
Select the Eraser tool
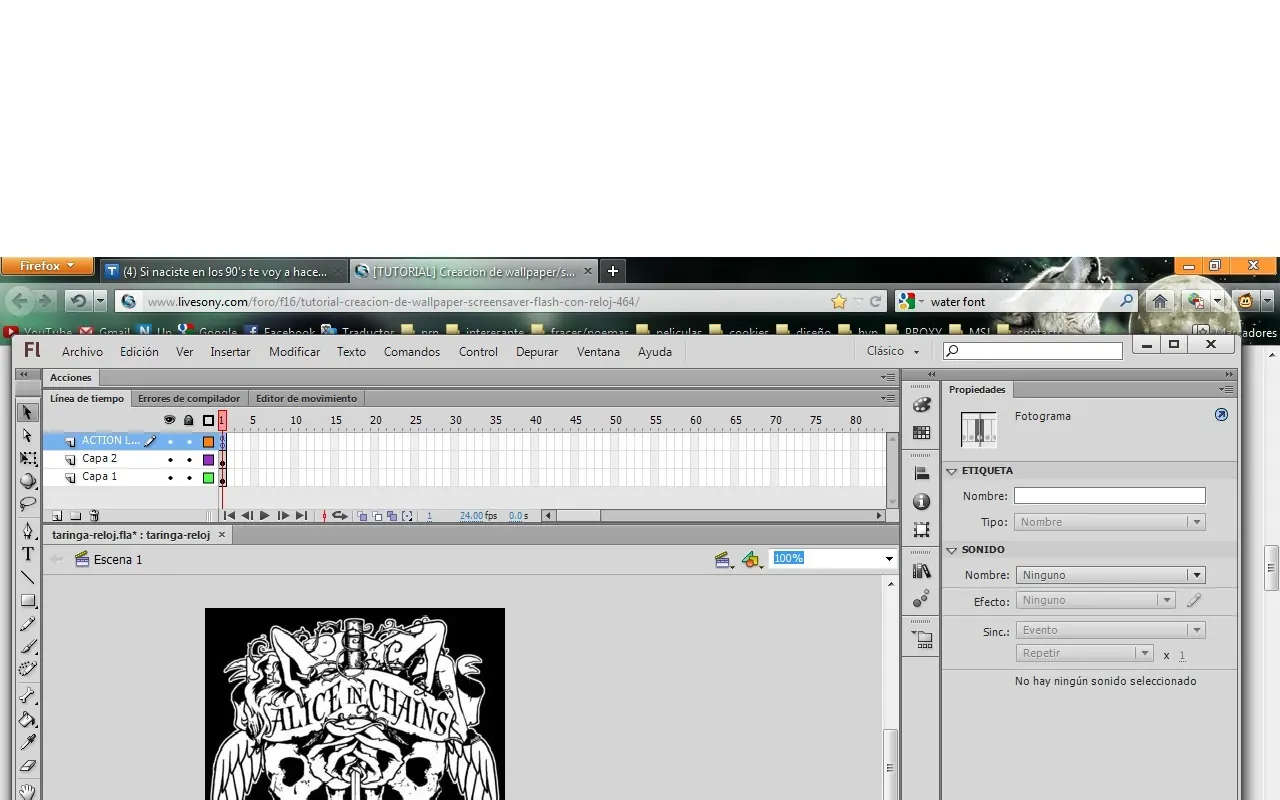28,766
